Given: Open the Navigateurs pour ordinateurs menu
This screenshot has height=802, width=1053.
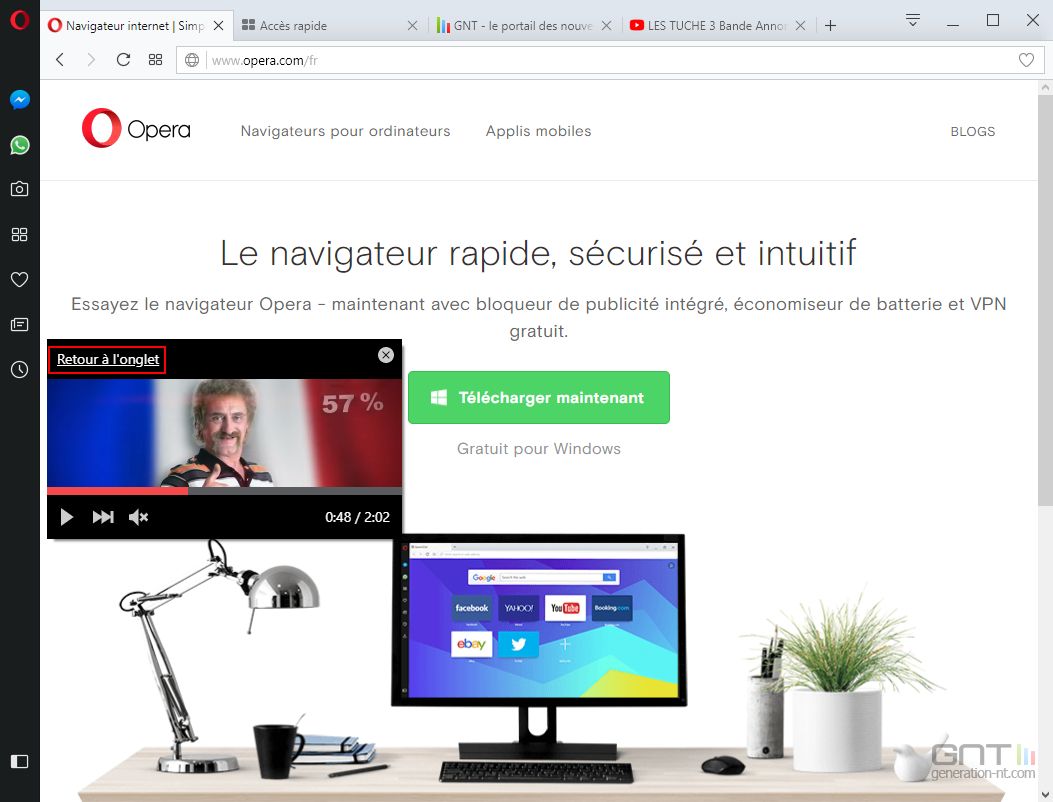Looking at the screenshot, I should [x=345, y=131].
